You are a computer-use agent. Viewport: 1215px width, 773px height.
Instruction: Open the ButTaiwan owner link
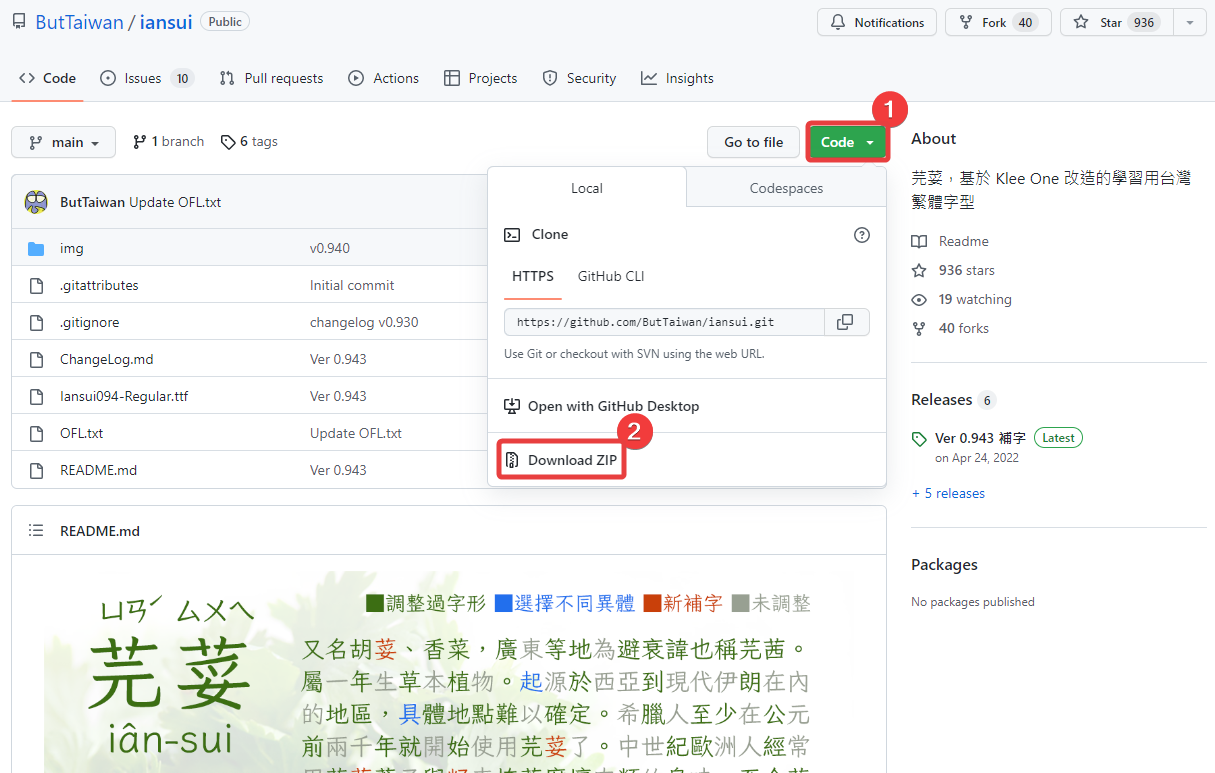click(x=79, y=22)
